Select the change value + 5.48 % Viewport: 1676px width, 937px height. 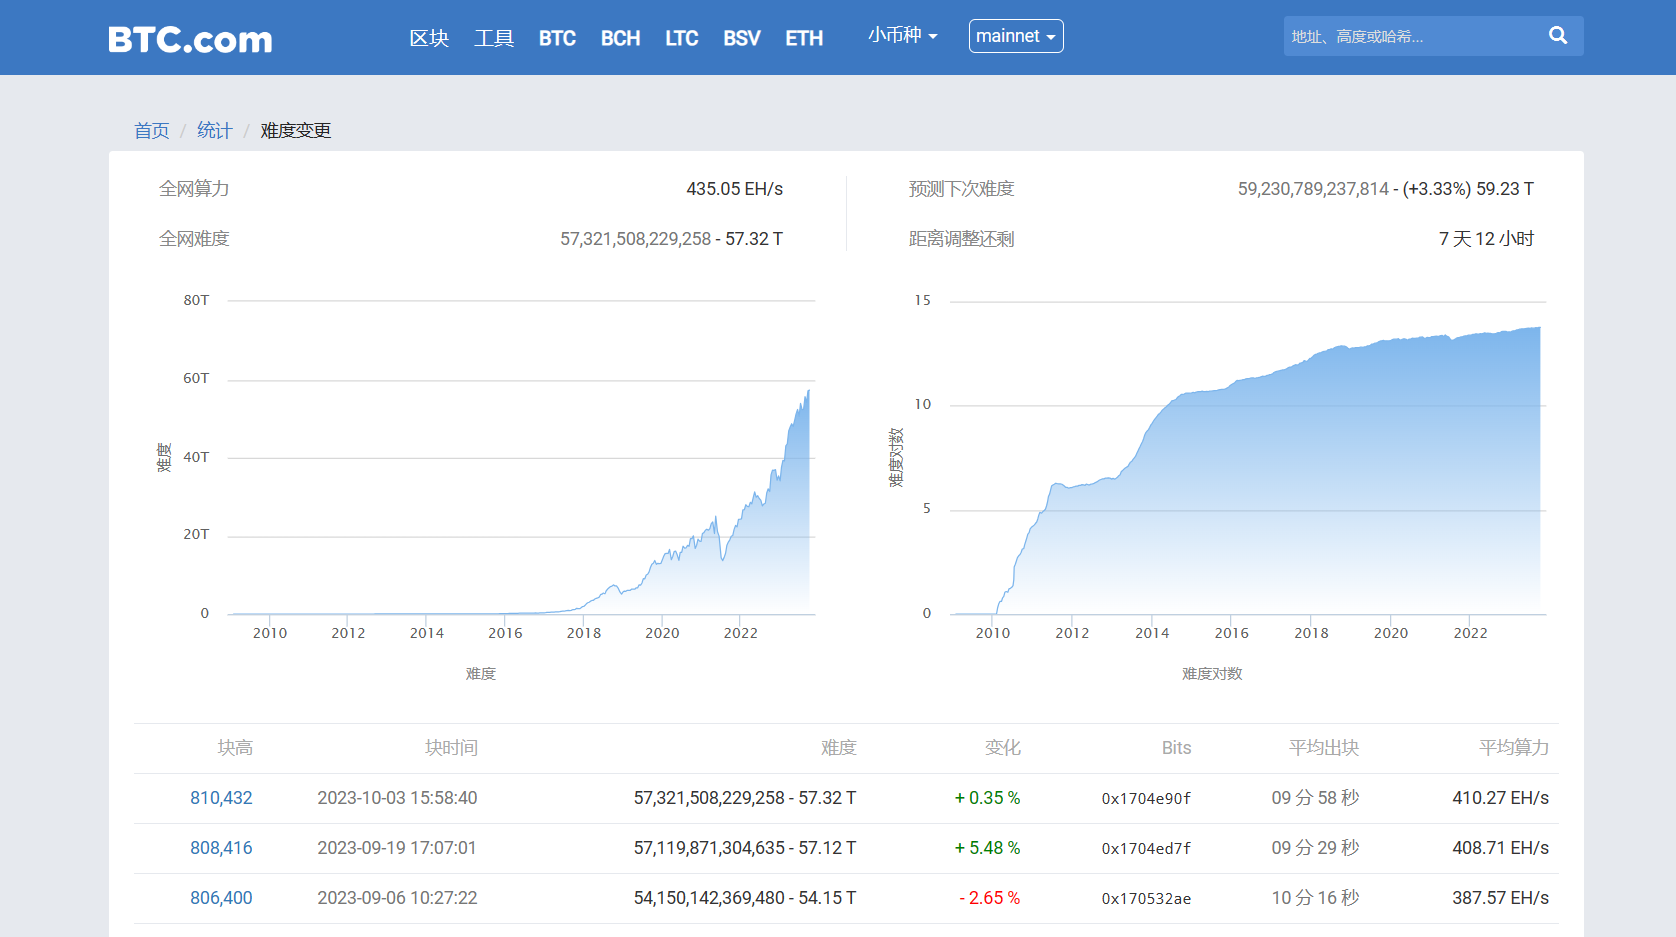click(x=987, y=848)
